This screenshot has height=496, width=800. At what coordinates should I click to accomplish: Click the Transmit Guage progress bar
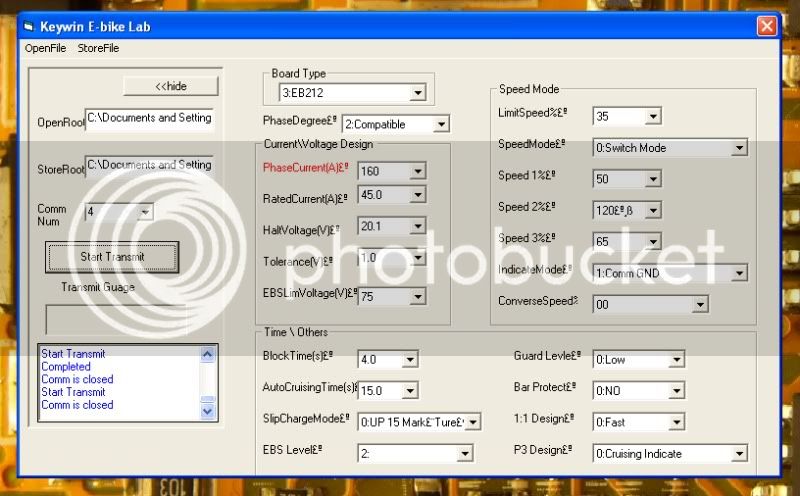click(115, 319)
